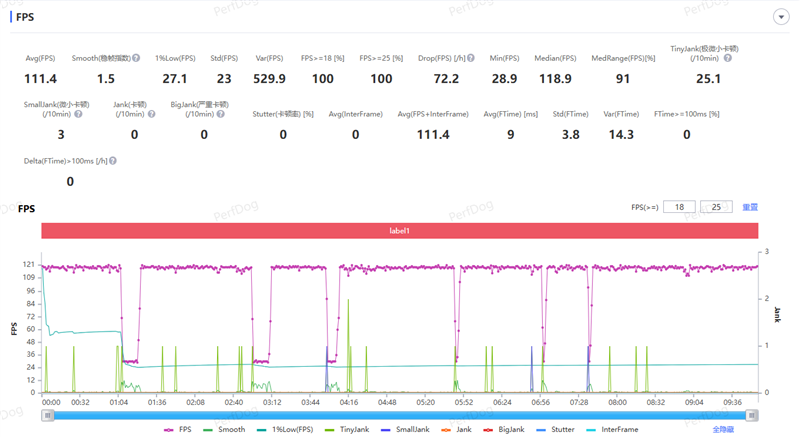Click help icon next to Delta(FTime)>100ms
This screenshot has height=437, width=800.
point(113,161)
